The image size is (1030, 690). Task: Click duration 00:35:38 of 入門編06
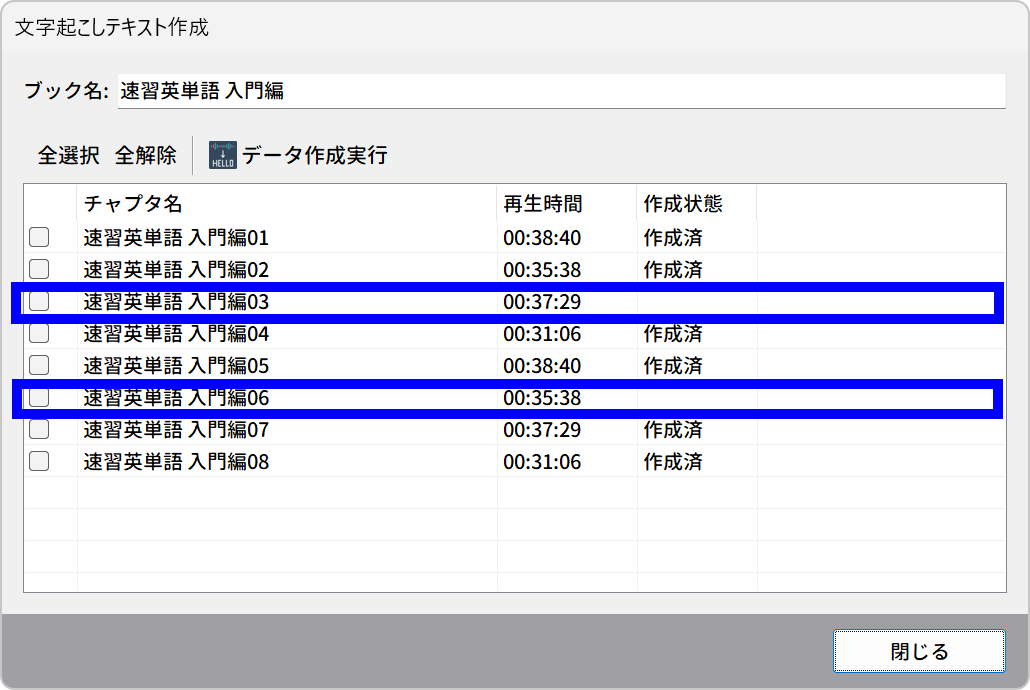pos(542,398)
